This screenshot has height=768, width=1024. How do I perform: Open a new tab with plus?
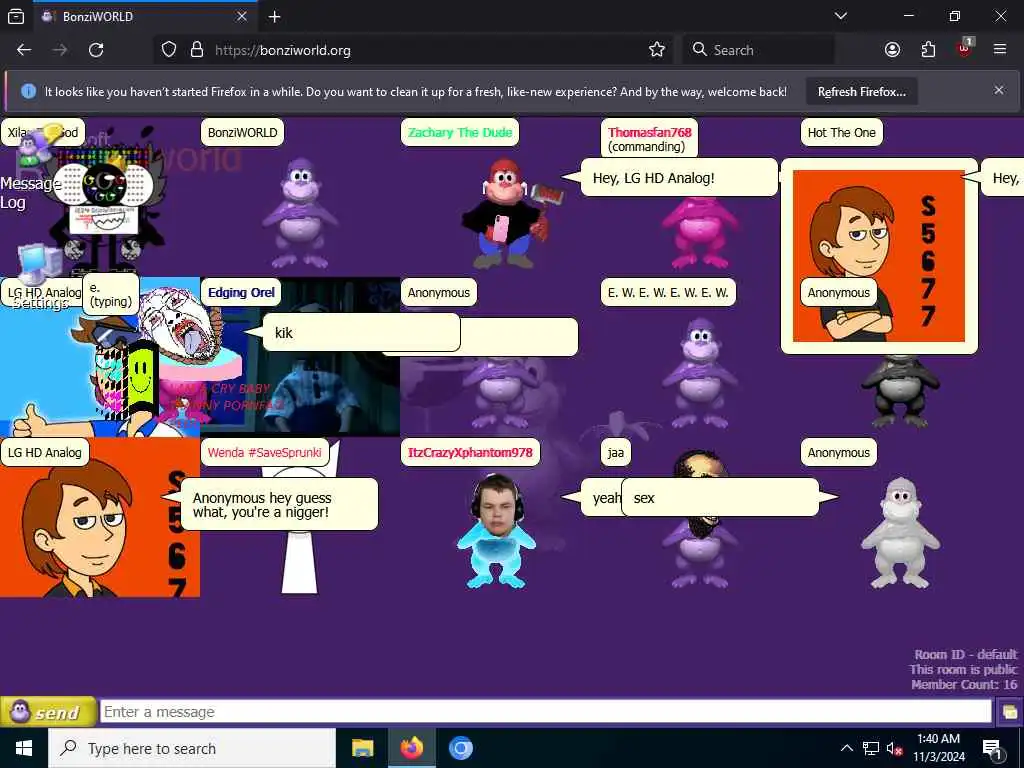(274, 16)
